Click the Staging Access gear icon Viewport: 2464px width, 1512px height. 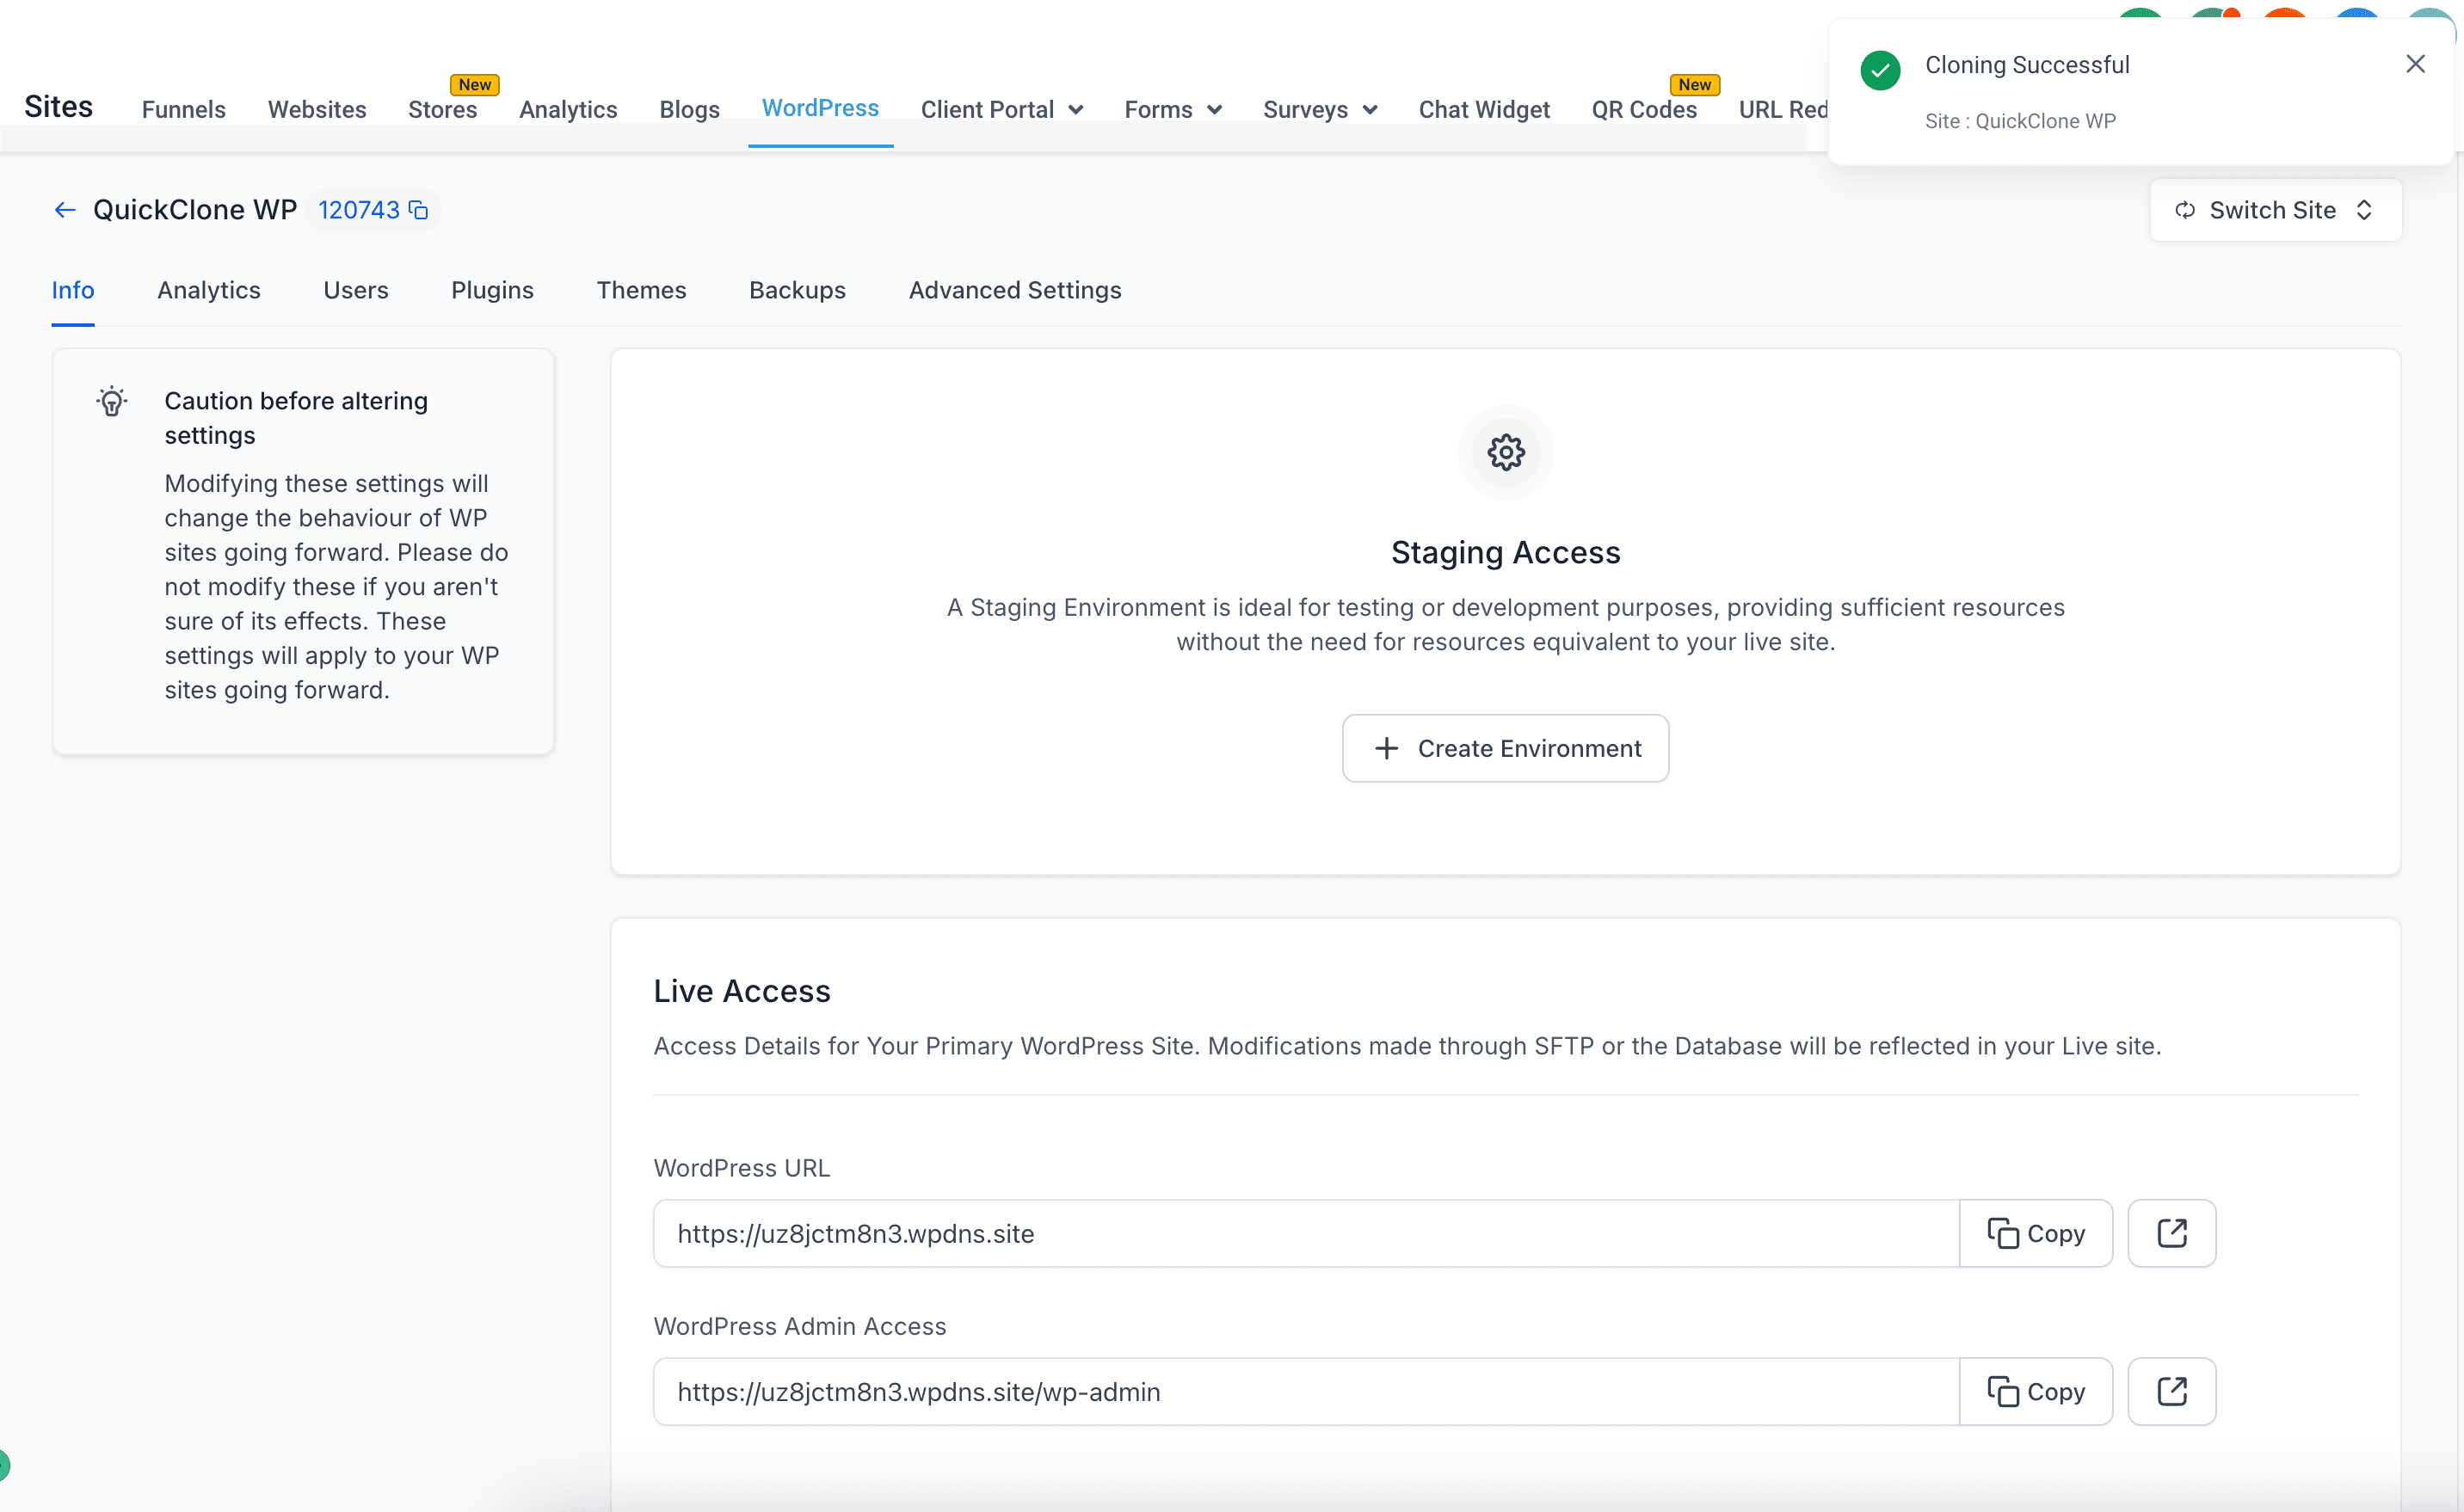[1505, 452]
